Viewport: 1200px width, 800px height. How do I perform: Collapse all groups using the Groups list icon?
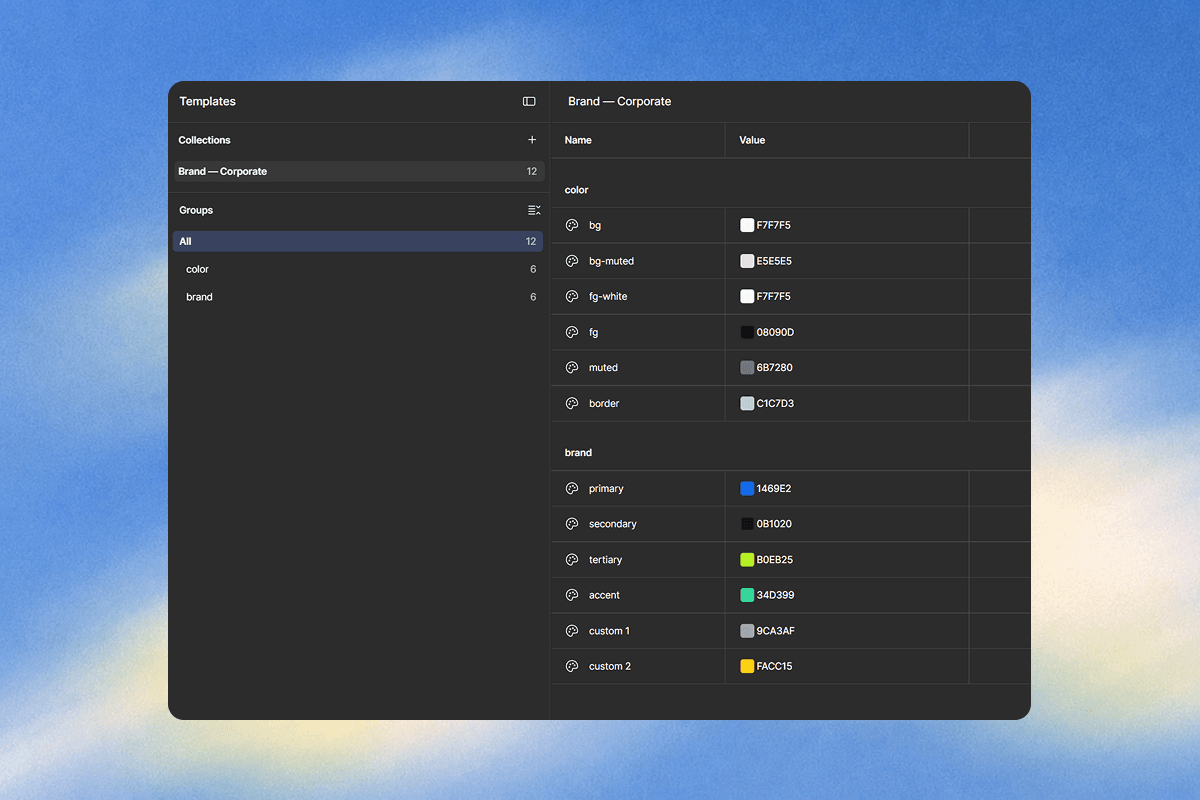(534, 210)
